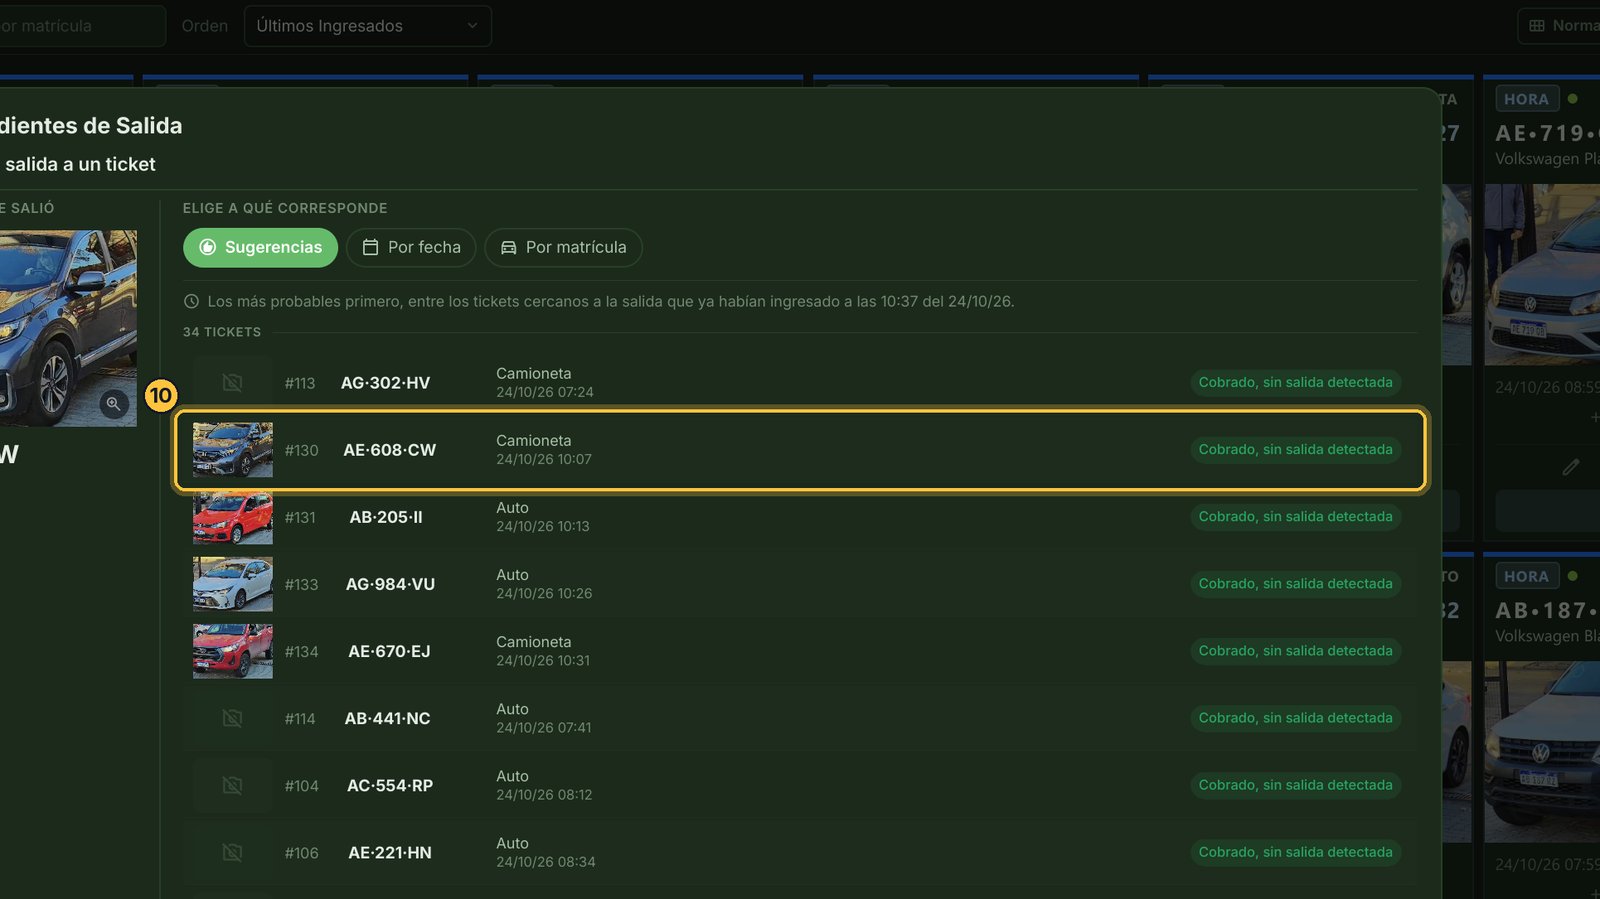Select plate AE·608·CW ticket row
Screen dimensions: 1600x899
click(800, 450)
